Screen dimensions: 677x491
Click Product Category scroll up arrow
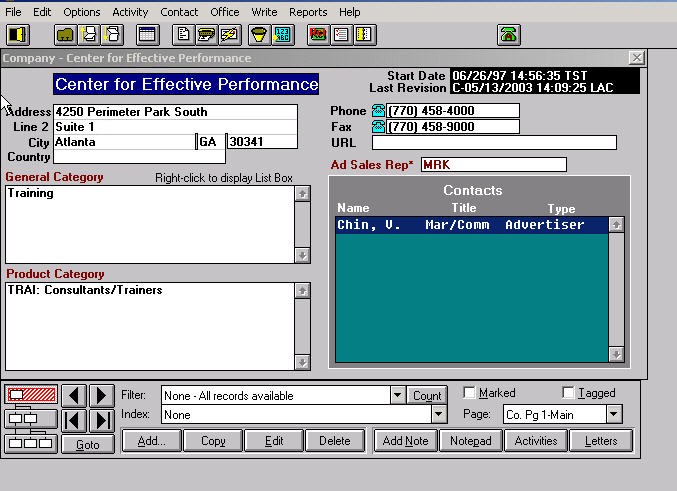302,290
